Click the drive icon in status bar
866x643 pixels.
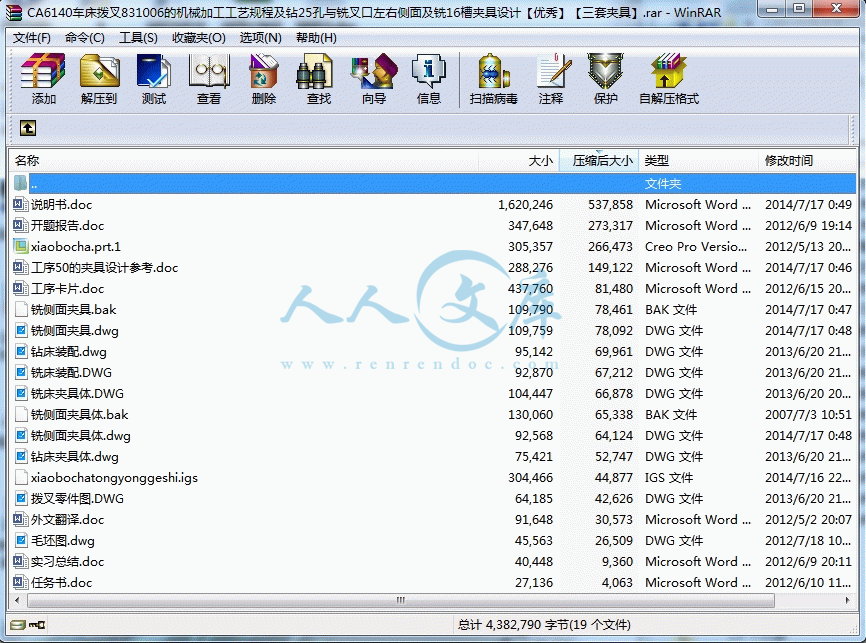pos(17,625)
